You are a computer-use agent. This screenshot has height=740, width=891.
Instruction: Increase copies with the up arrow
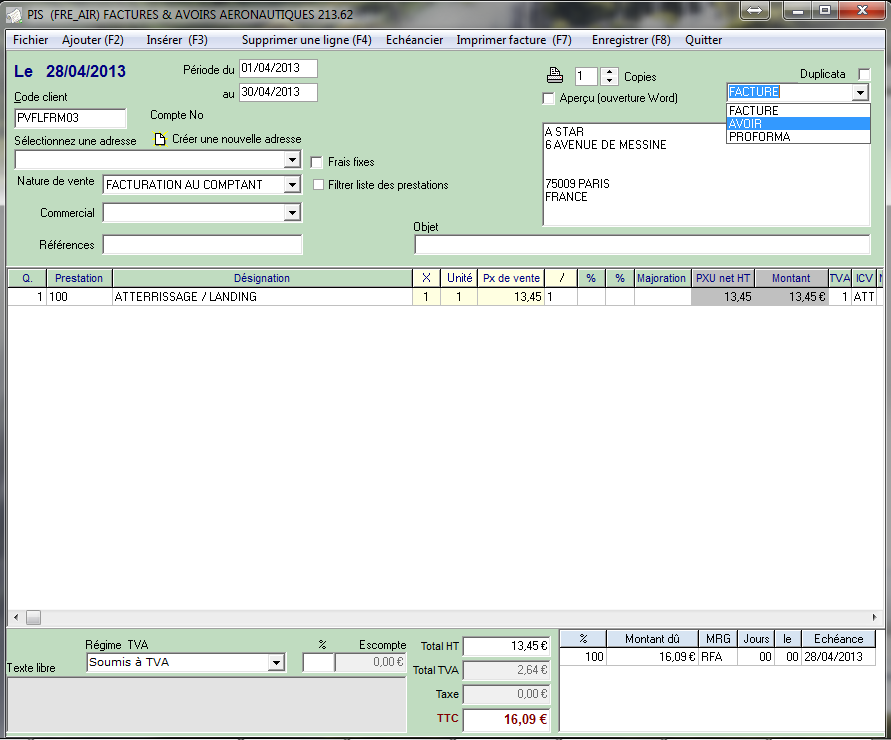point(609,72)
